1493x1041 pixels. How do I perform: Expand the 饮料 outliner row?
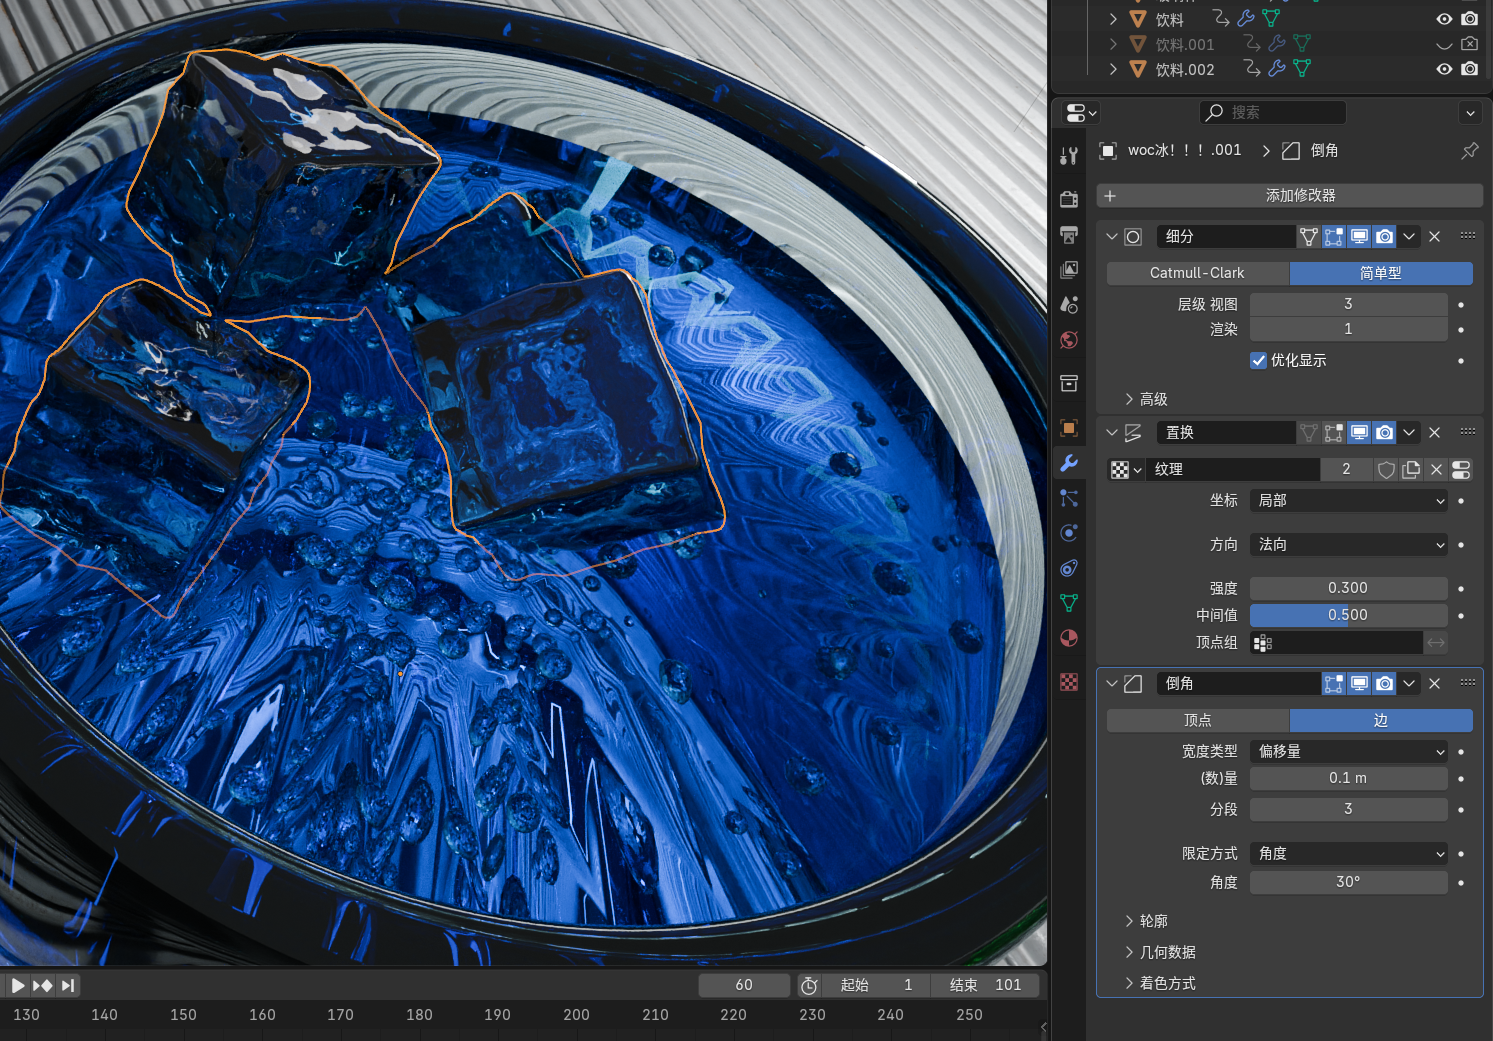point(1113,19)
